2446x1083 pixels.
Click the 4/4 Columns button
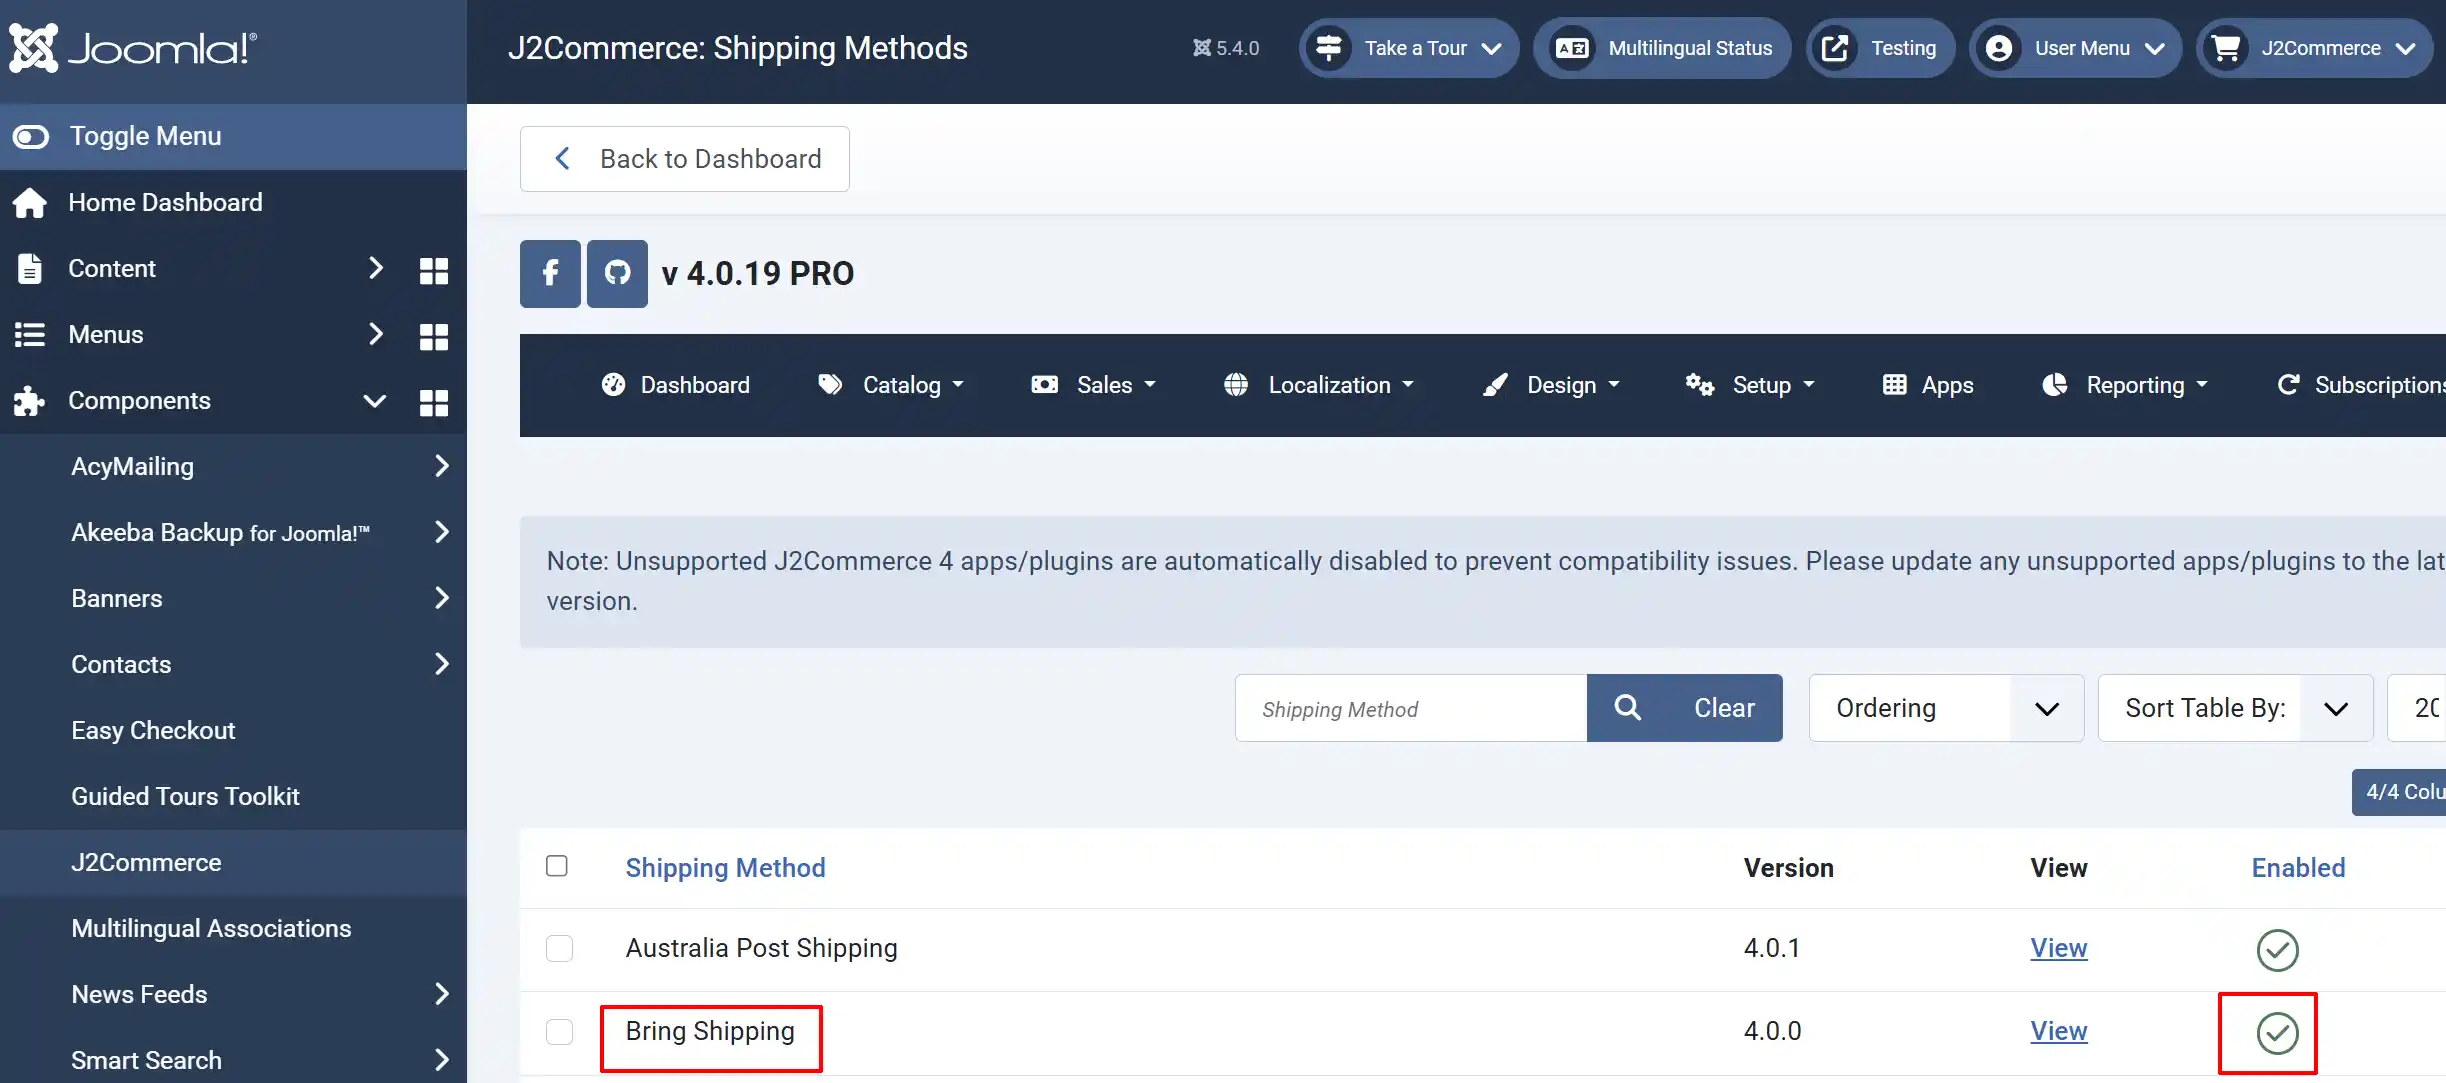pos(2399,792)
